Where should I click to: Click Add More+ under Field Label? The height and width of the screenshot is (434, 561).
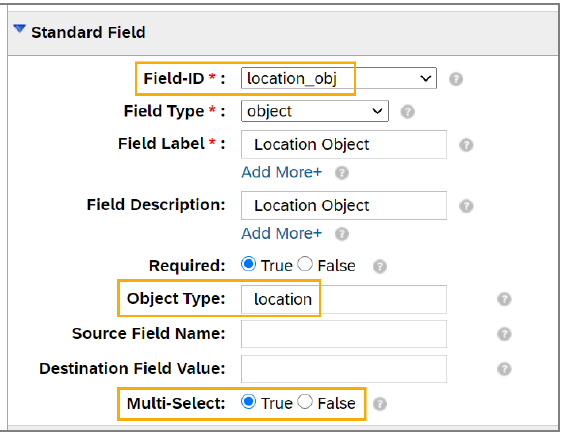point(282,172)
